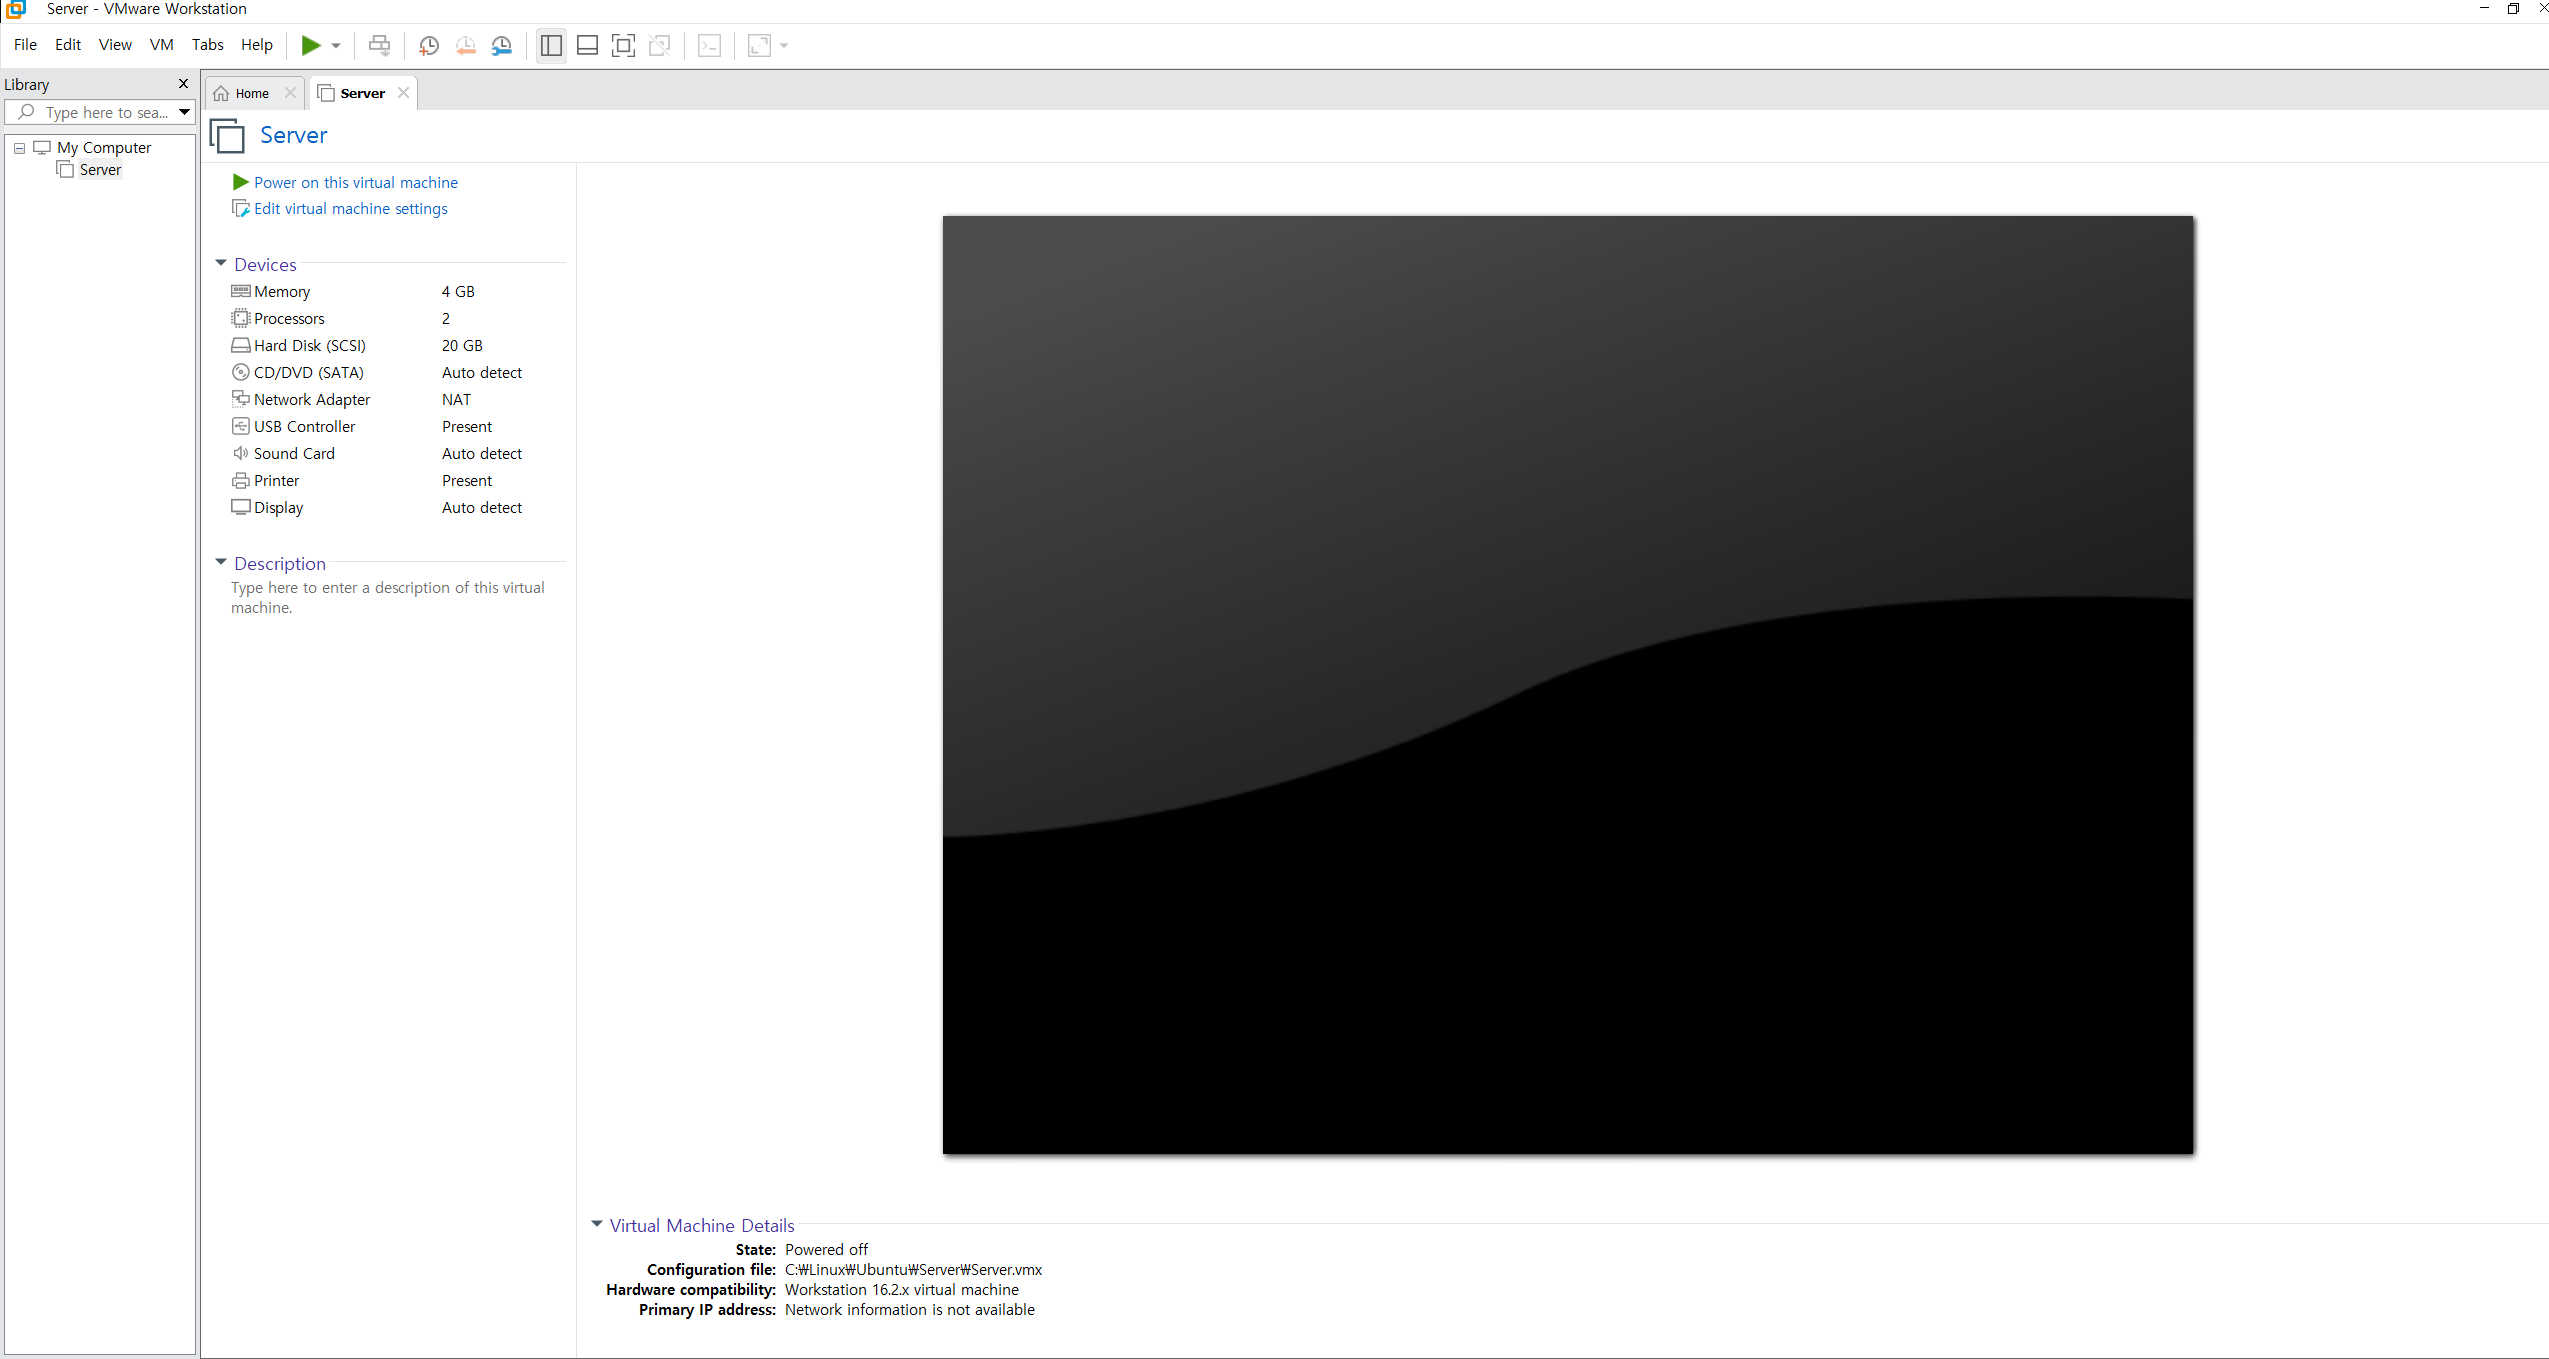This screenshot has height=1359, width=2549.
Task: Open the VM menu
Action: coord(161,45)
